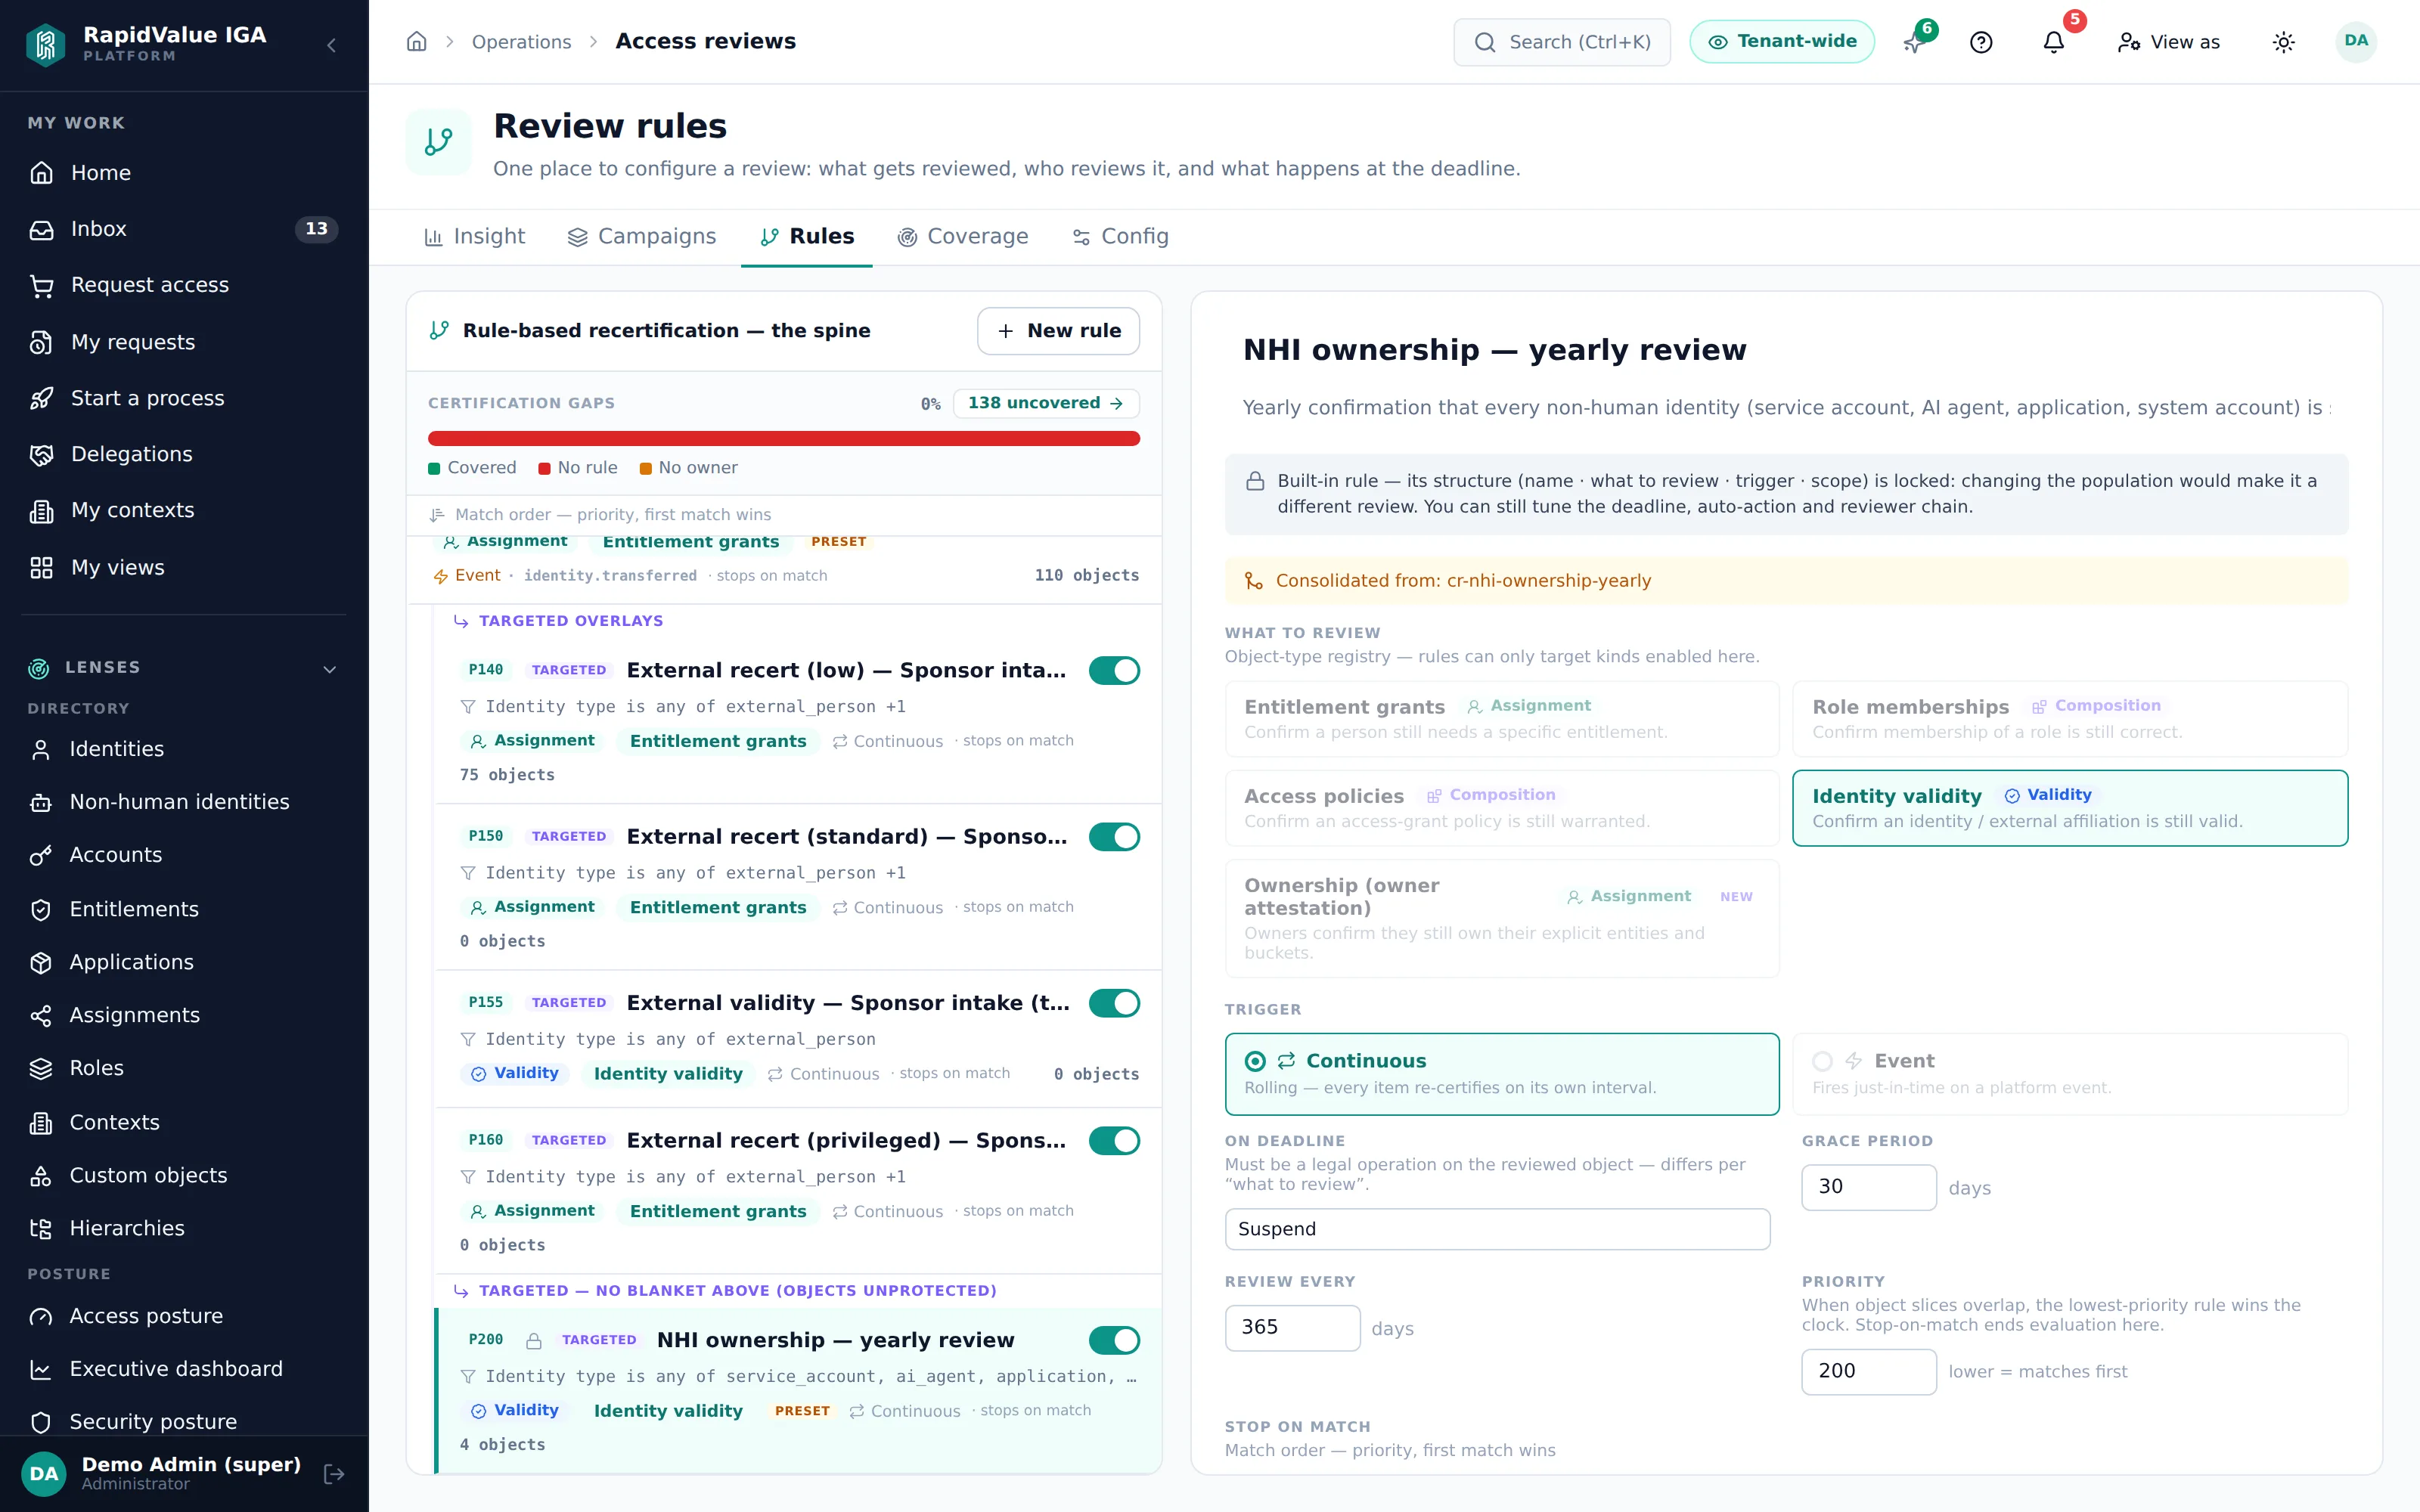
Task: Open the Tenant-wide scope selector
Action: tap(1781, 42)
